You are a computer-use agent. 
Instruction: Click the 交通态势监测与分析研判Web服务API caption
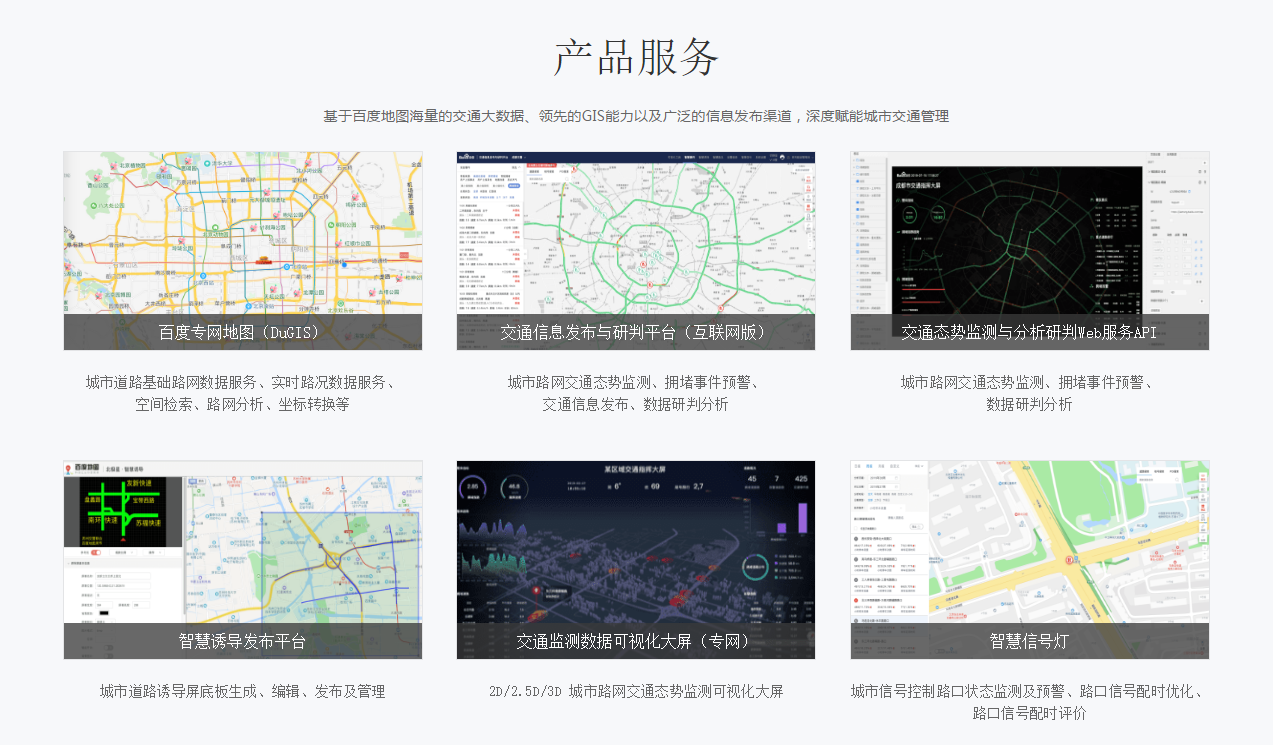[1030, 332]
